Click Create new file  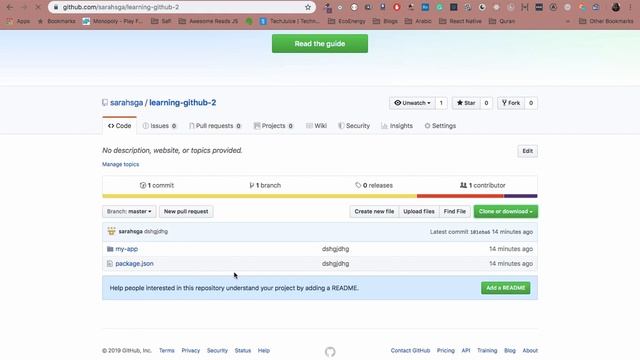click(374, 211)
